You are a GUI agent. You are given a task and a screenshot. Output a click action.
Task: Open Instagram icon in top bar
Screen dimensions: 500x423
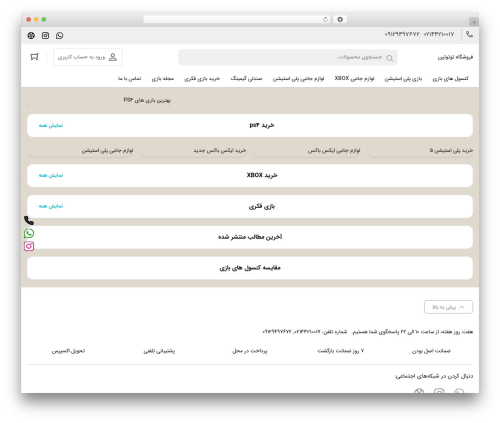45,35
